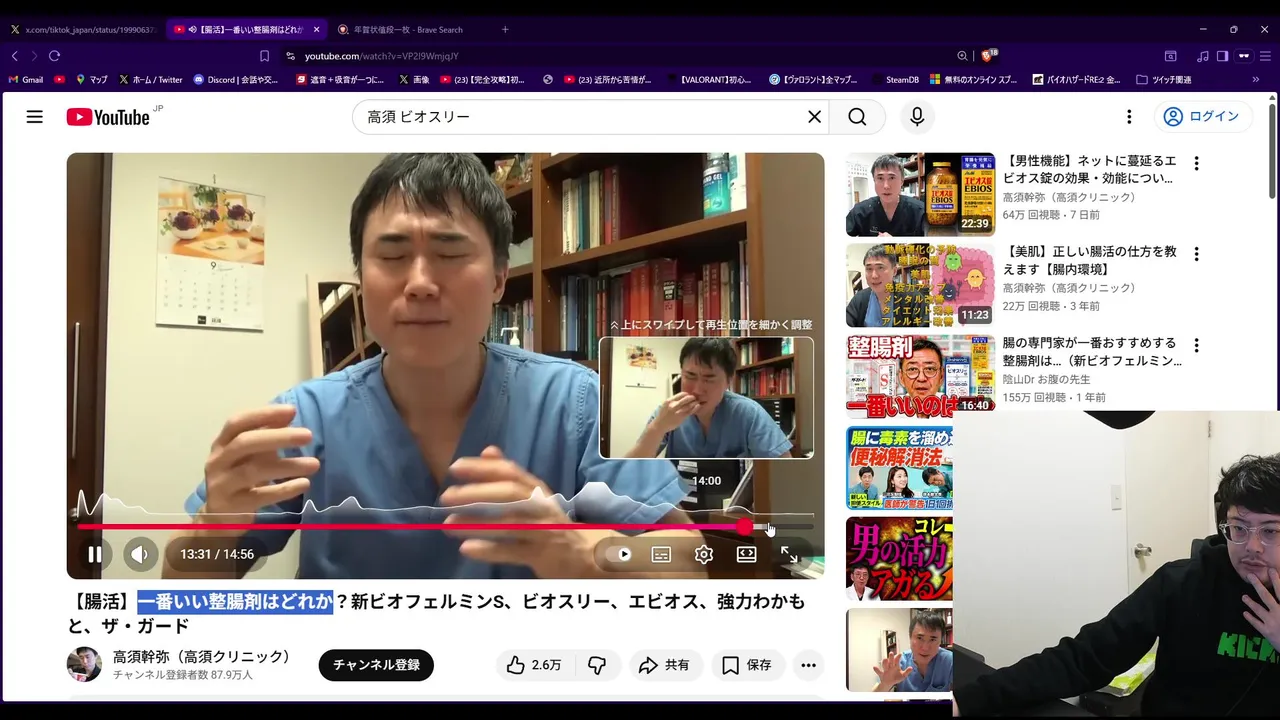Image resolution: width=1280 pixels, height=720 pixels.
Task: Open 便秘解消法 recommended thumbnail
Action: point(899,467)
